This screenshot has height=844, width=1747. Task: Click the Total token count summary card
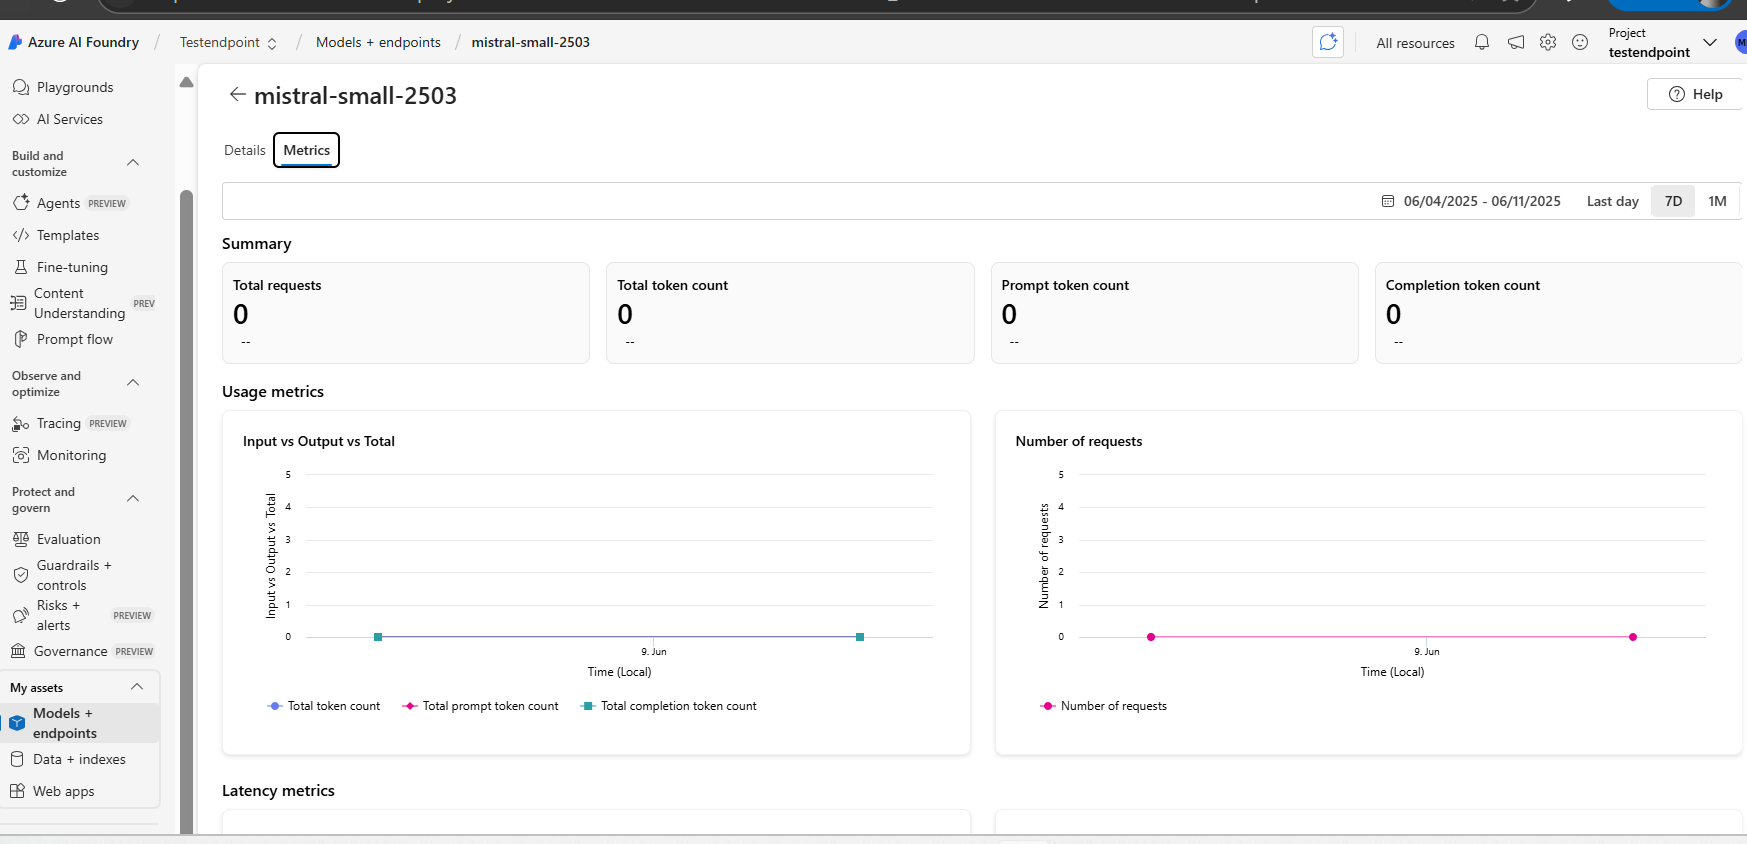[x=790, y=313]
